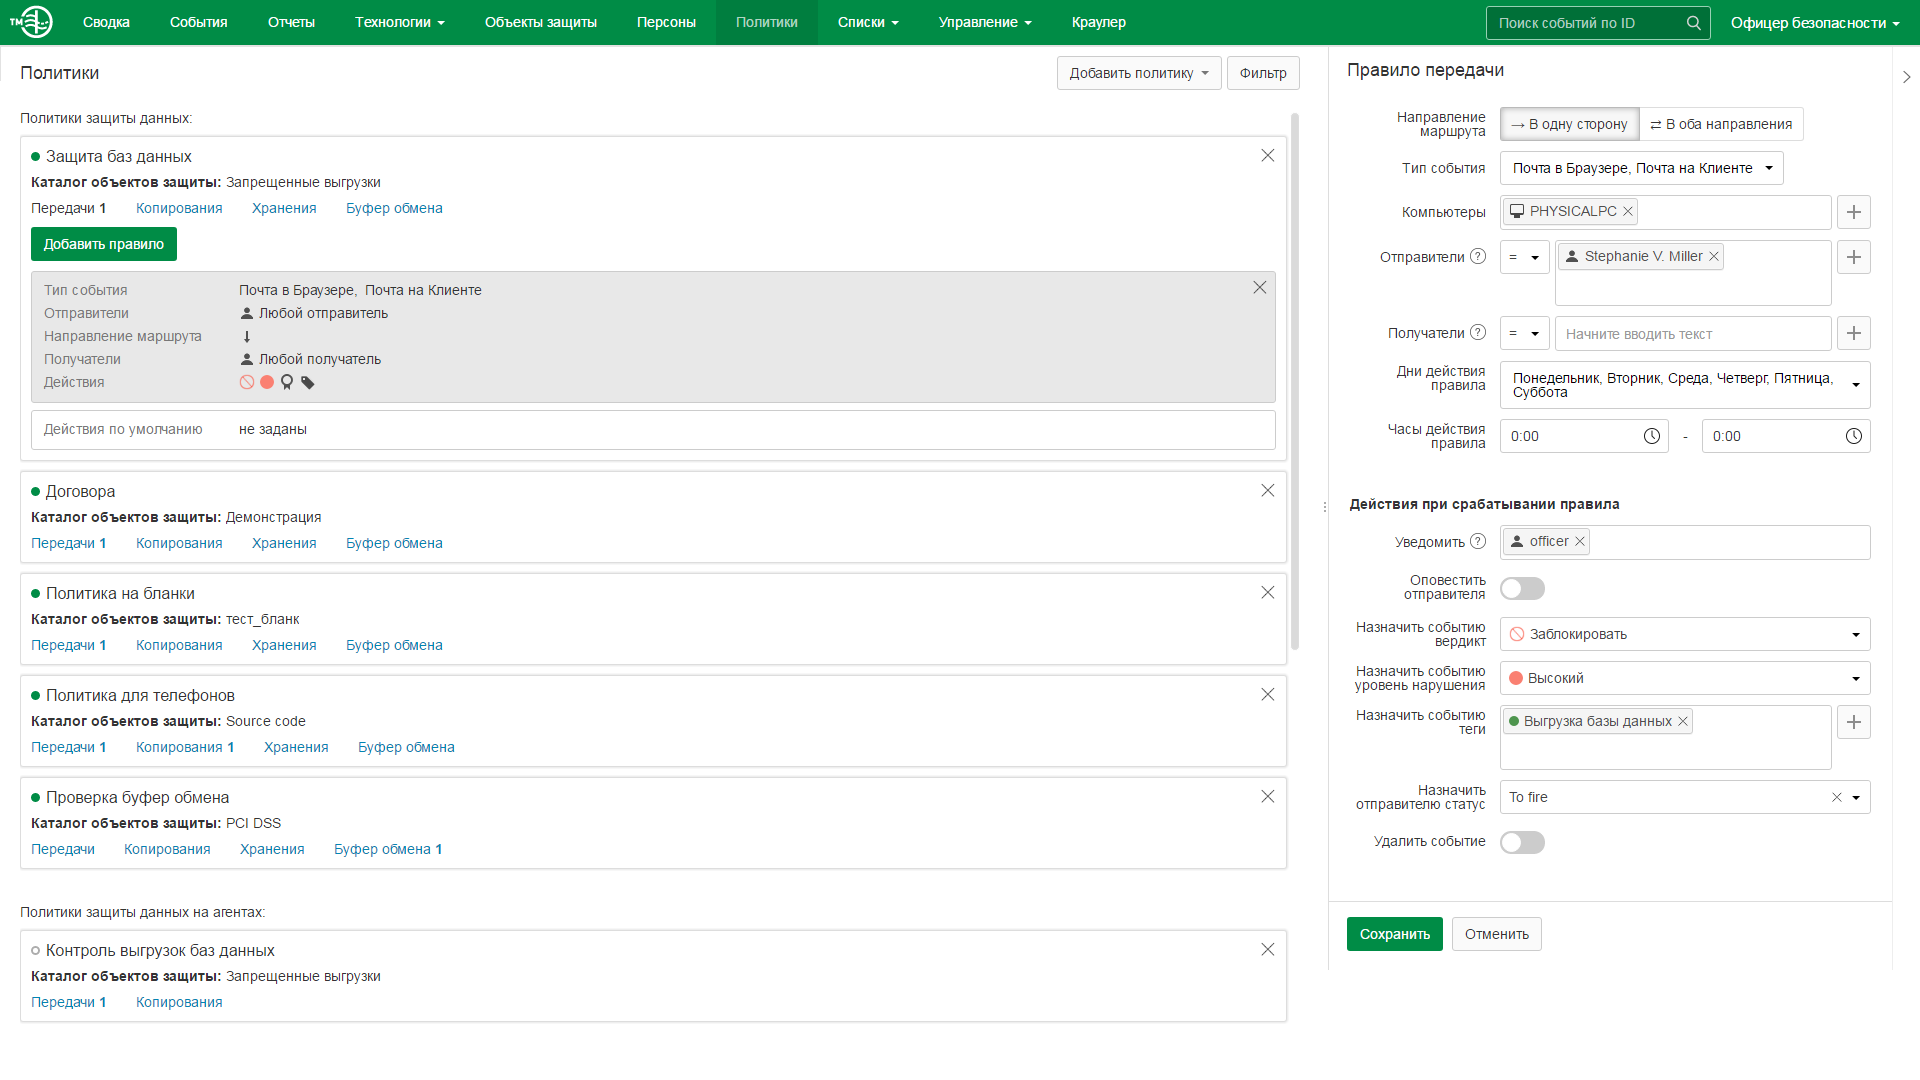1920x1080 pixels.
Task: Click the help icon beside the Получатели label
Action: pyautogui.click(x=1478, y=333)
